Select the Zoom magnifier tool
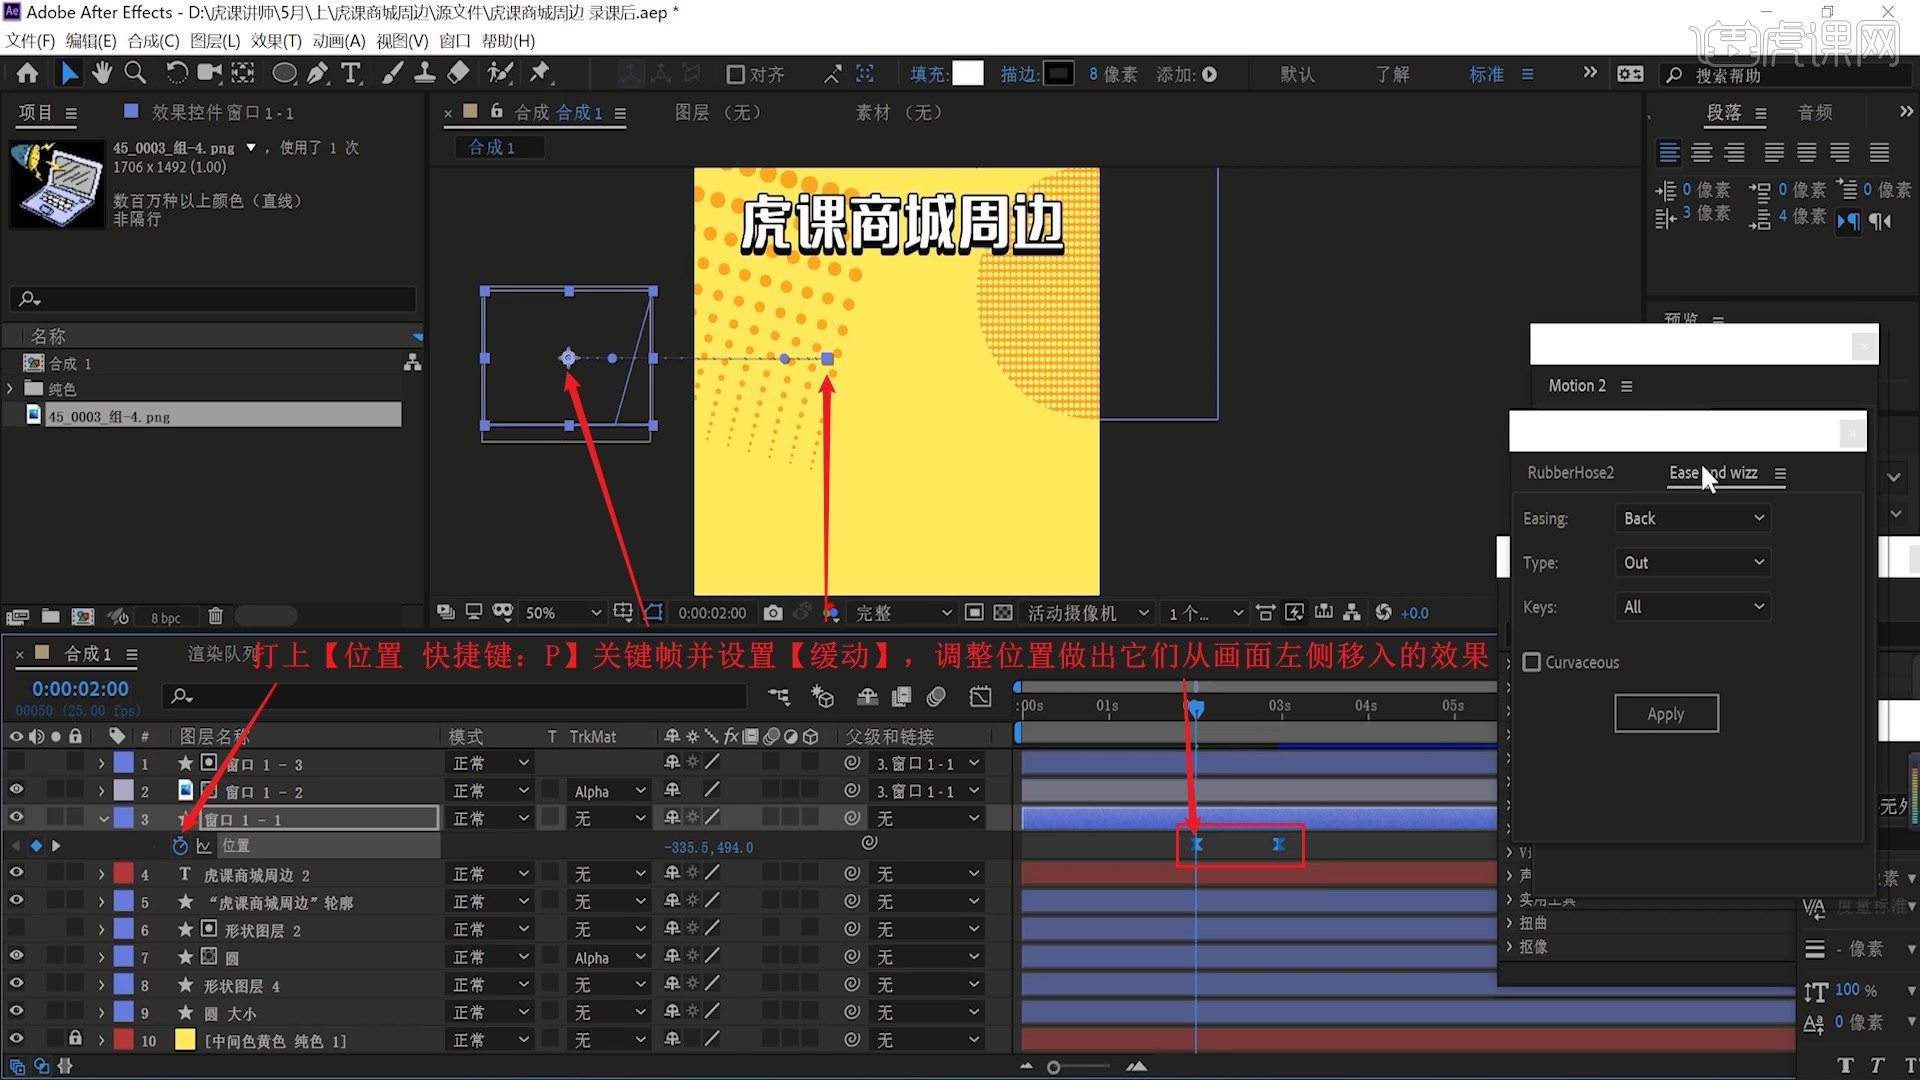Screen dimensions: 1920x1080 click(135, 73)
